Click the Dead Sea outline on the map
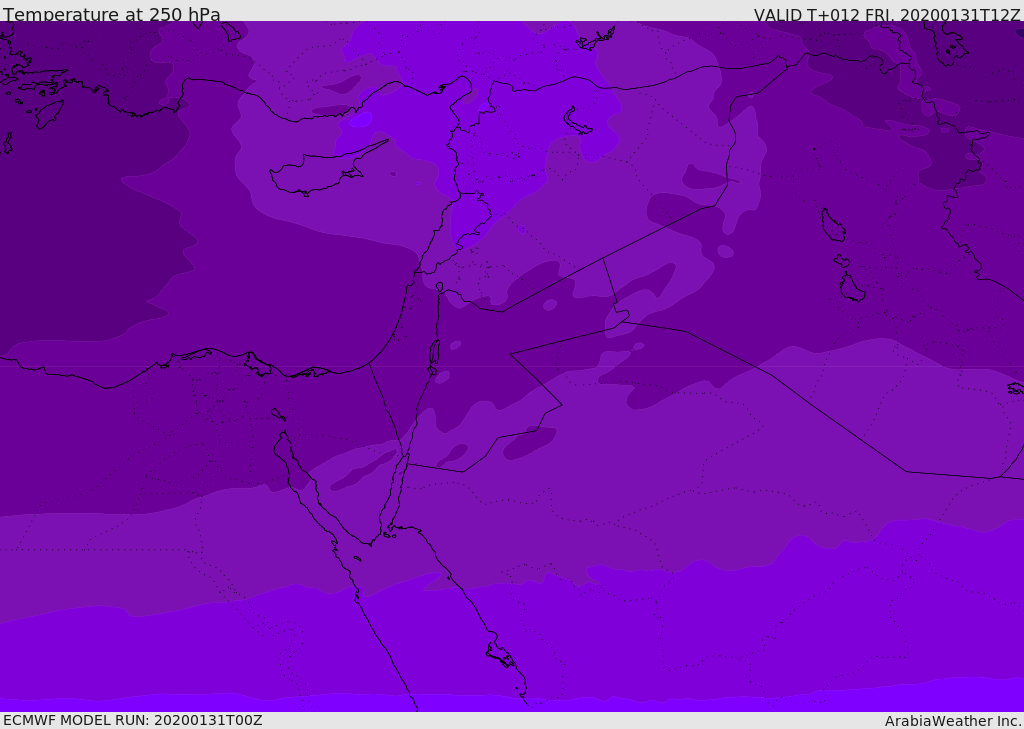 click(434, 357)
